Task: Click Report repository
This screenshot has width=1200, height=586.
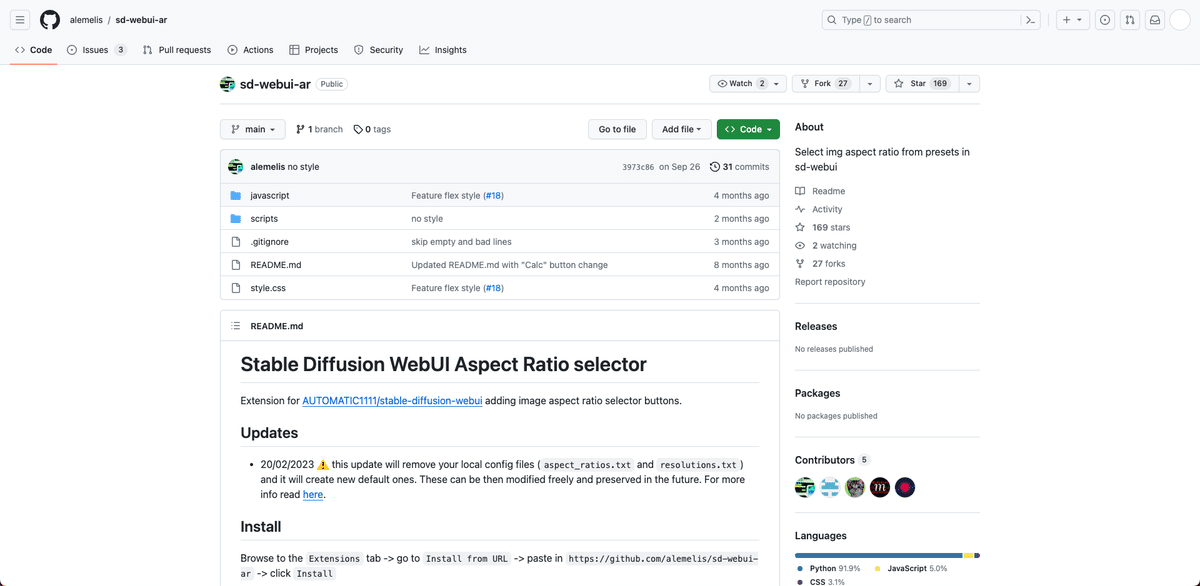Action: coord(830,282)
